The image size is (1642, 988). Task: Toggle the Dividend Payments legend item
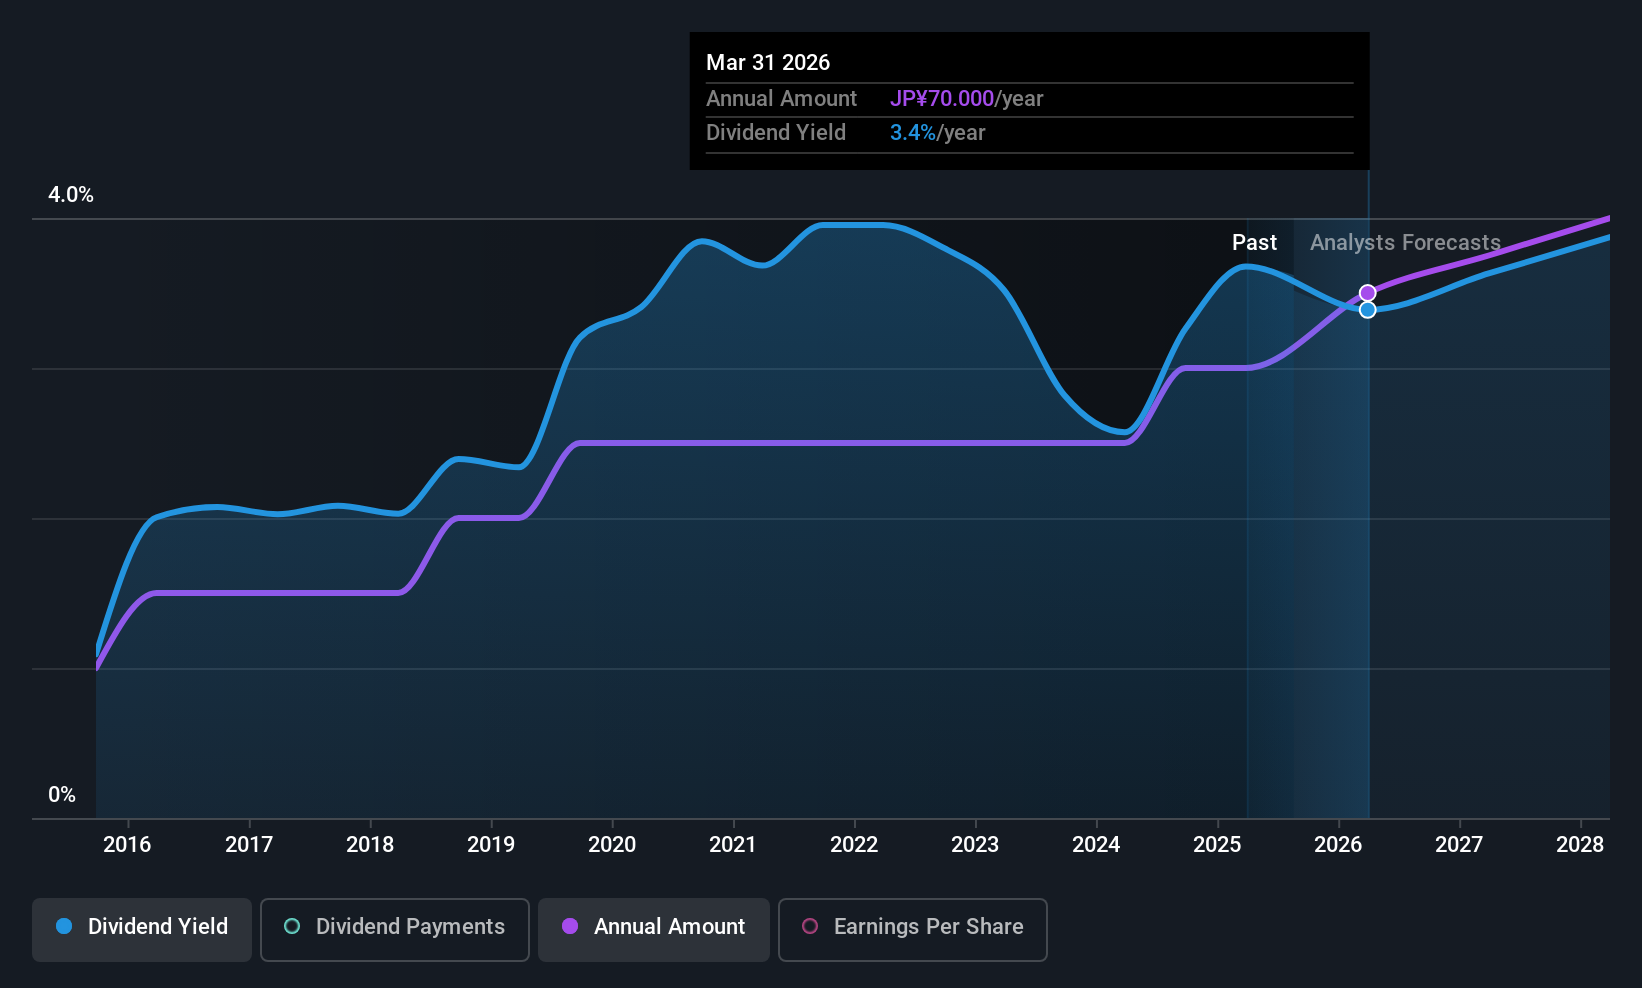[394, 928]
